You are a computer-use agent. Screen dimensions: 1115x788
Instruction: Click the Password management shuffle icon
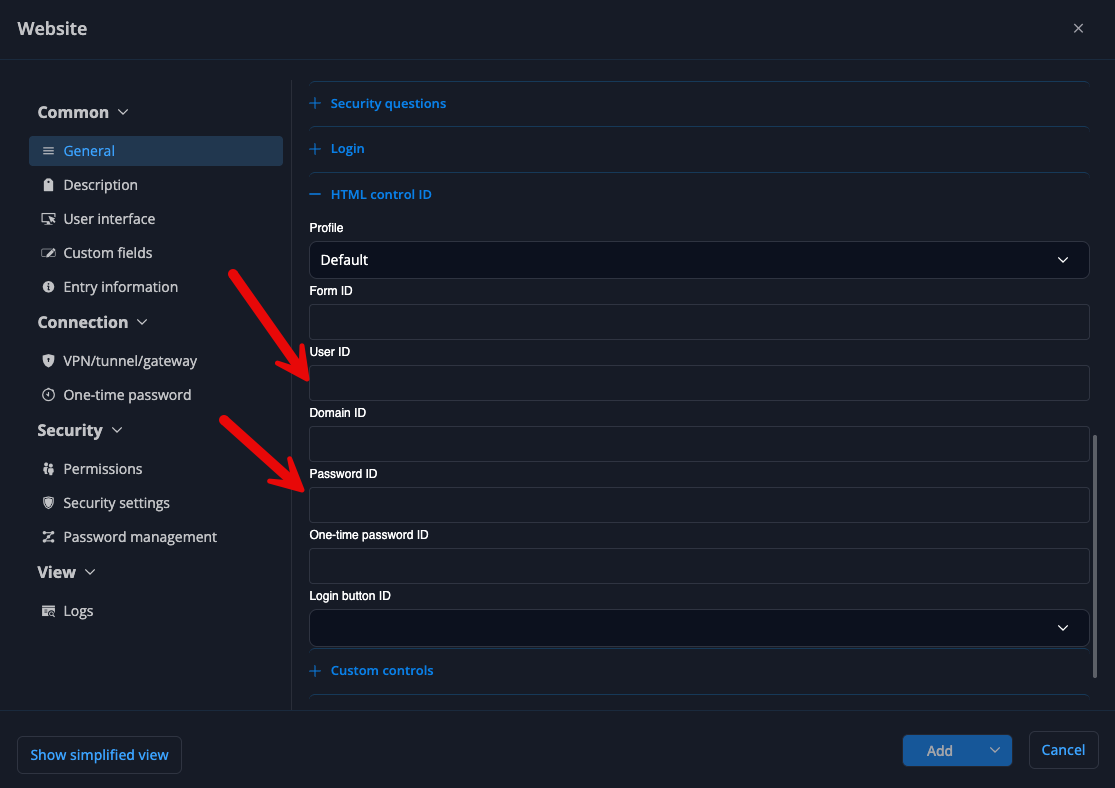(48, 537)
